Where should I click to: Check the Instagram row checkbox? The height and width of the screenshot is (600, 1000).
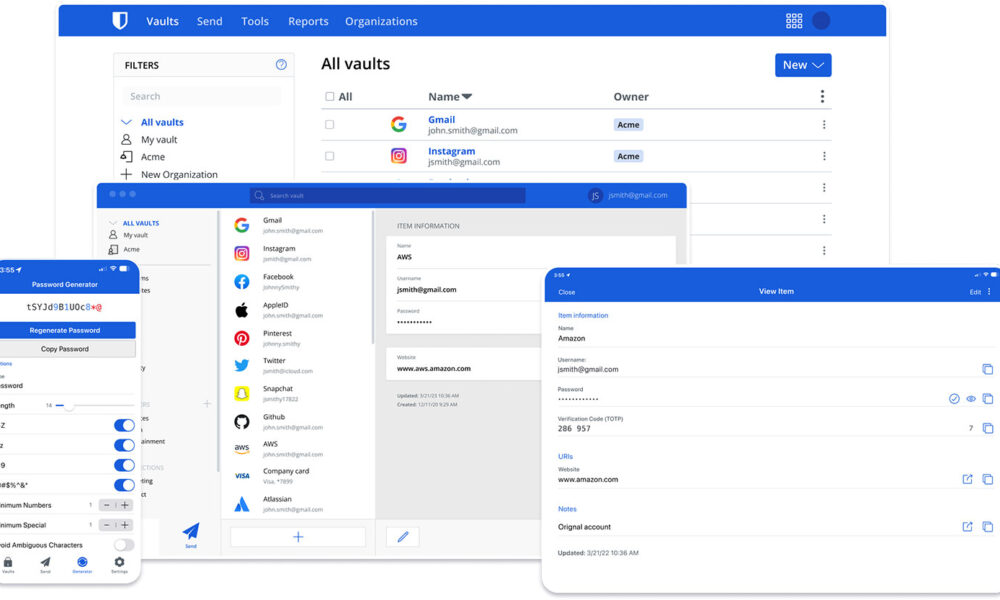pyautogui.click(x=330, y=156)
